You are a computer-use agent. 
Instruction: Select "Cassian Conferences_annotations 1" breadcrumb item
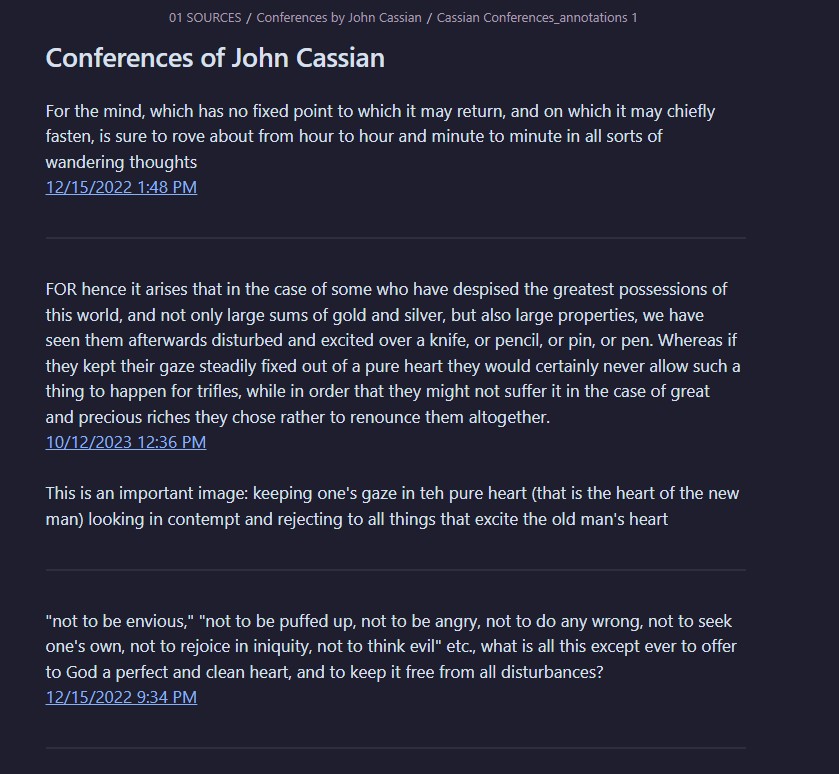(537, 18)
